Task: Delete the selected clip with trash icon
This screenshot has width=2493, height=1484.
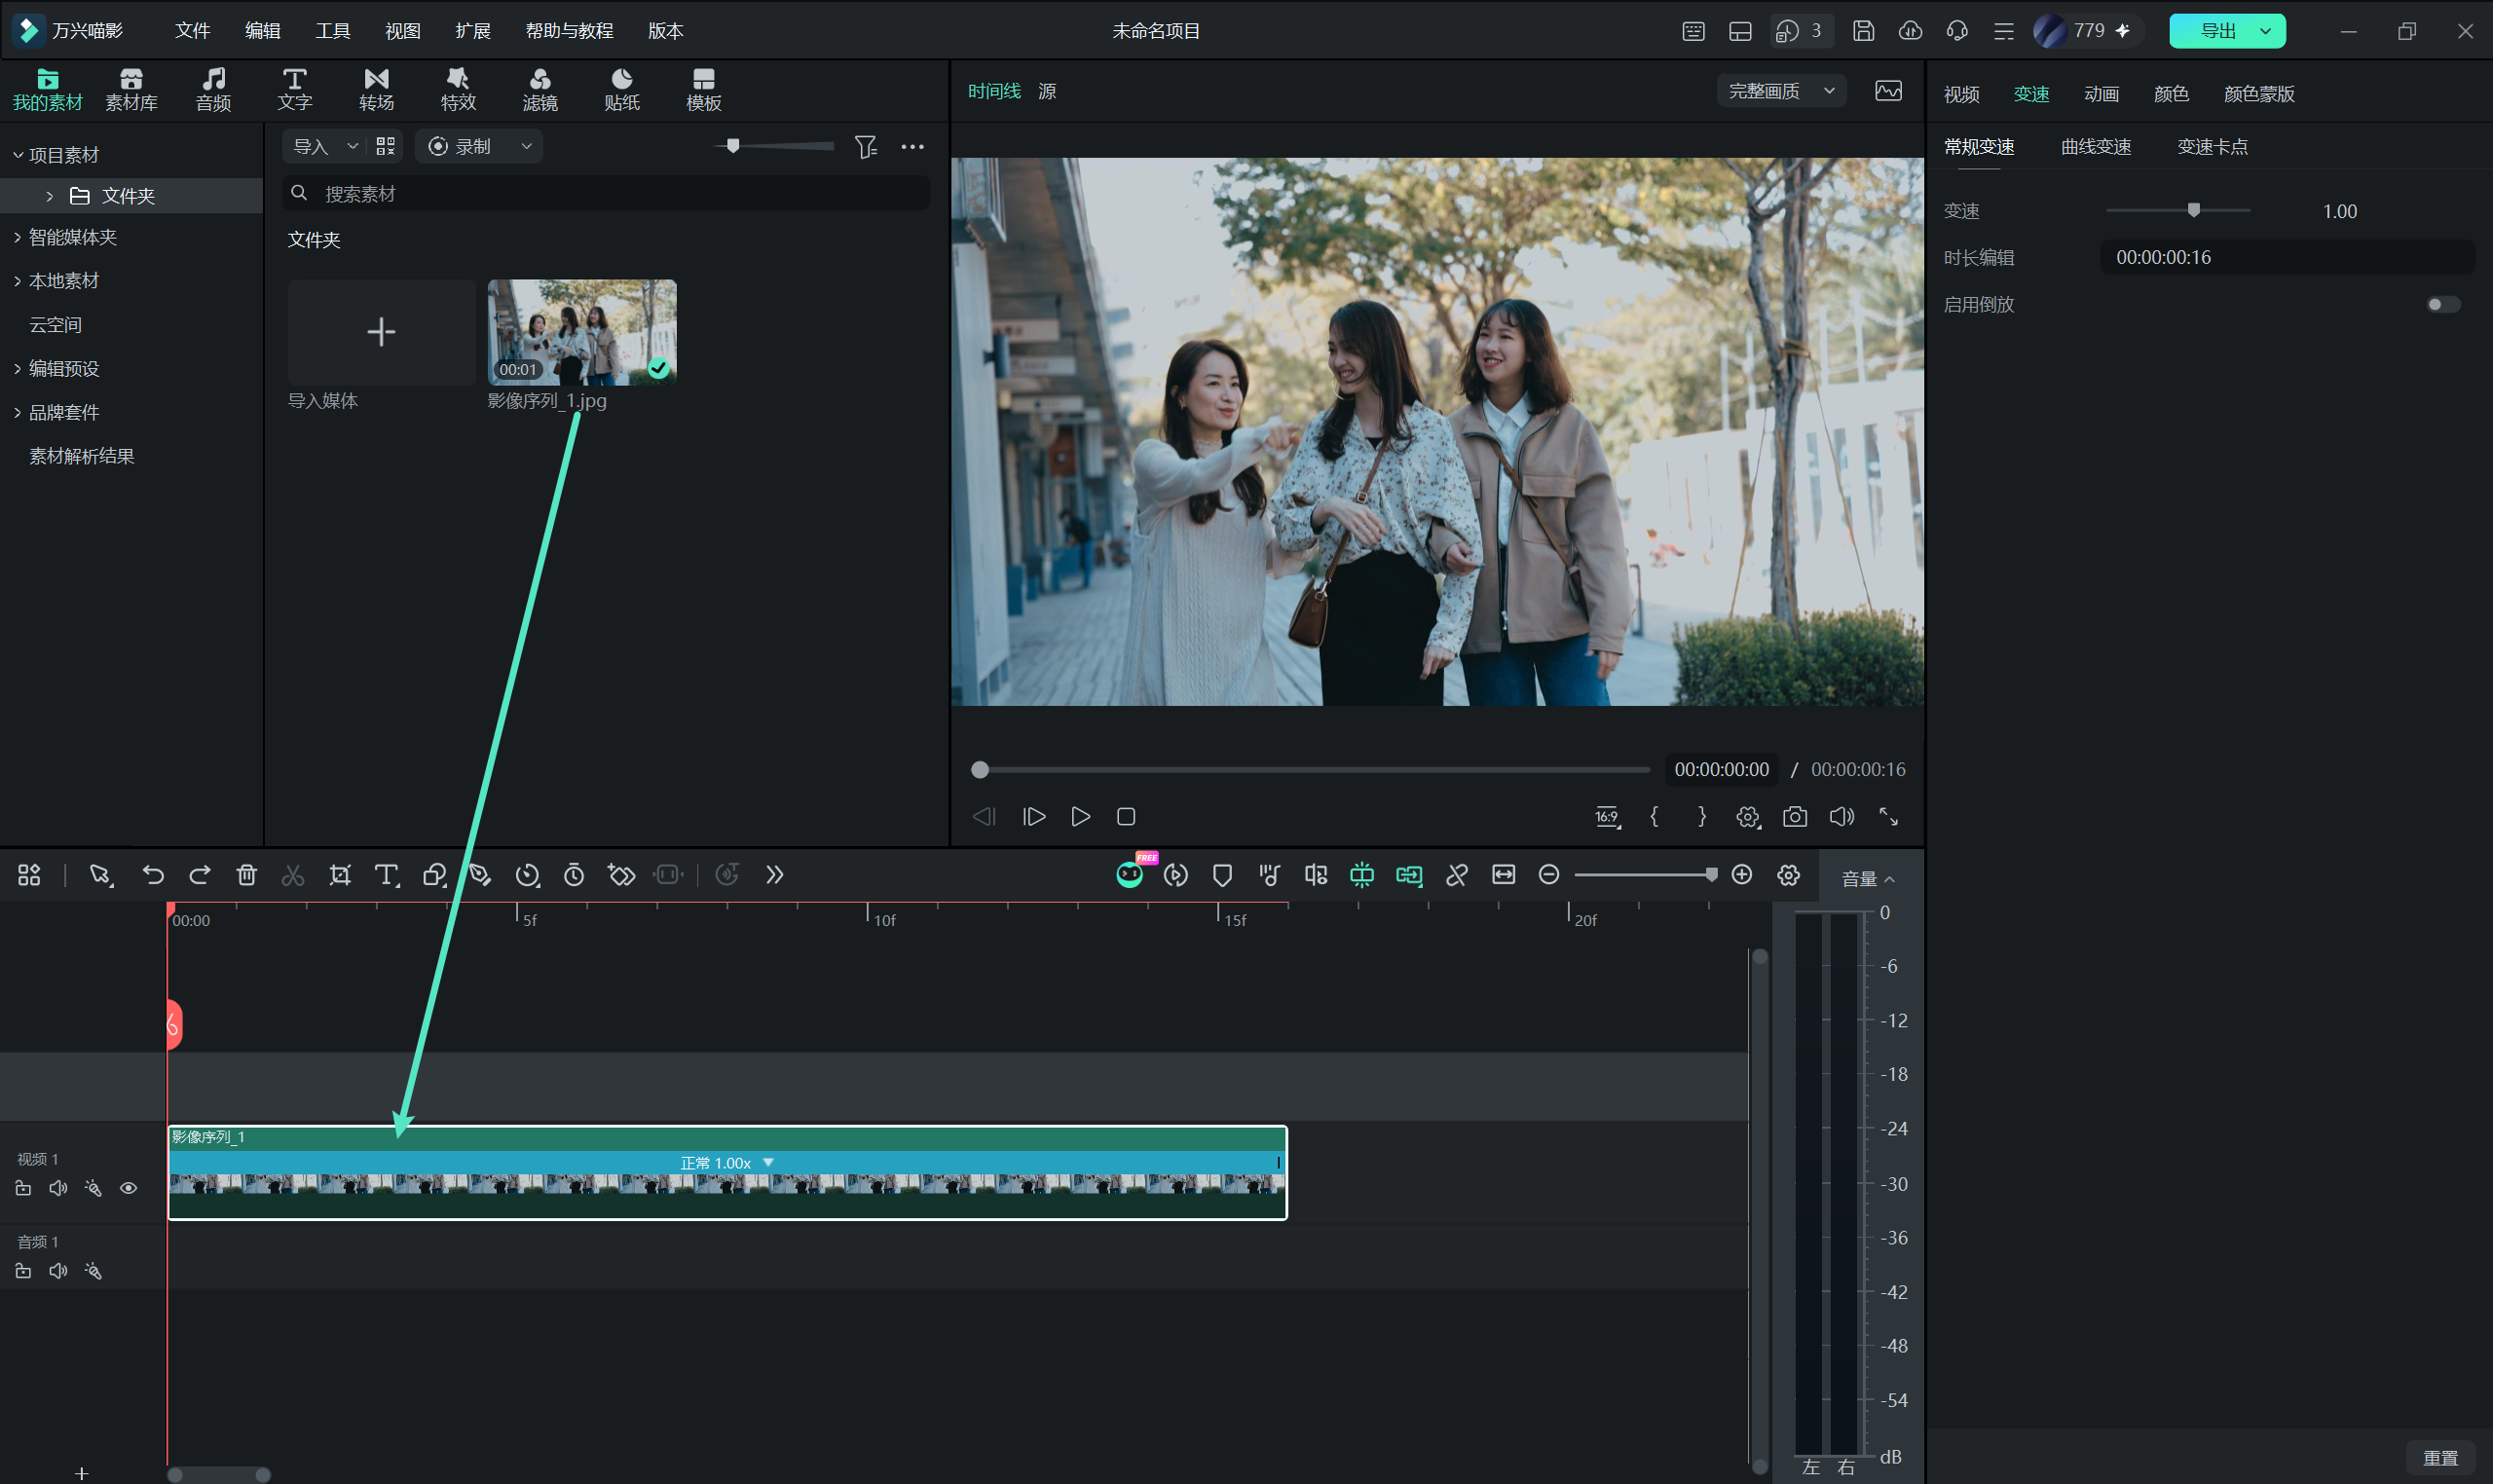Action: pyautogui.click(x=246, y=875)
